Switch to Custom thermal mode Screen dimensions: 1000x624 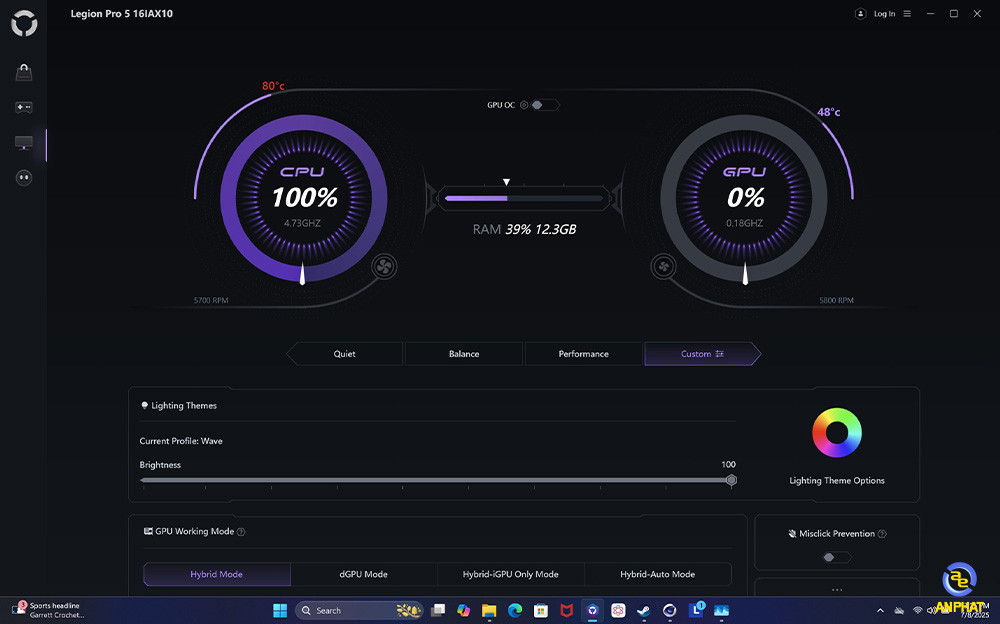pyautogui.click(x=703, y=354)
